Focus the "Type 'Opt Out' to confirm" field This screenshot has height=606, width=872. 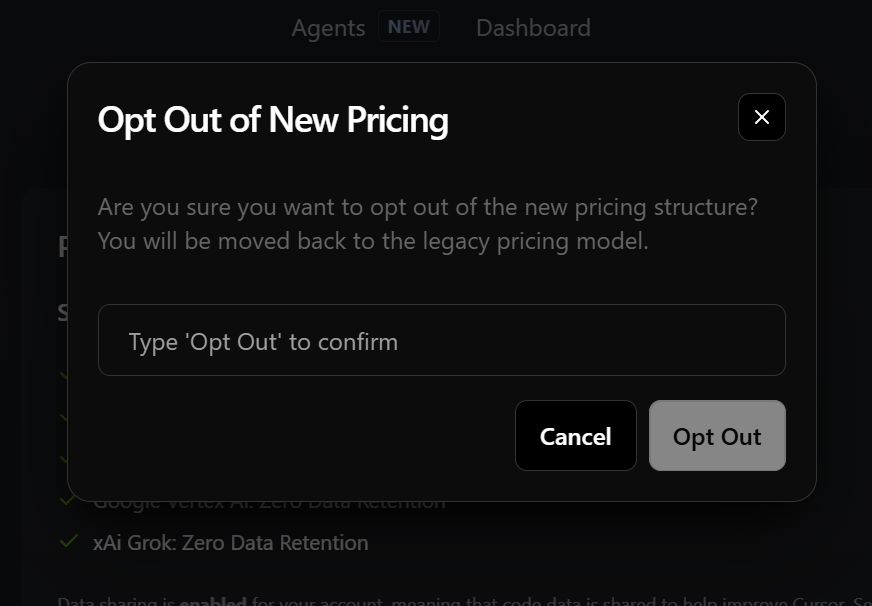442,340
